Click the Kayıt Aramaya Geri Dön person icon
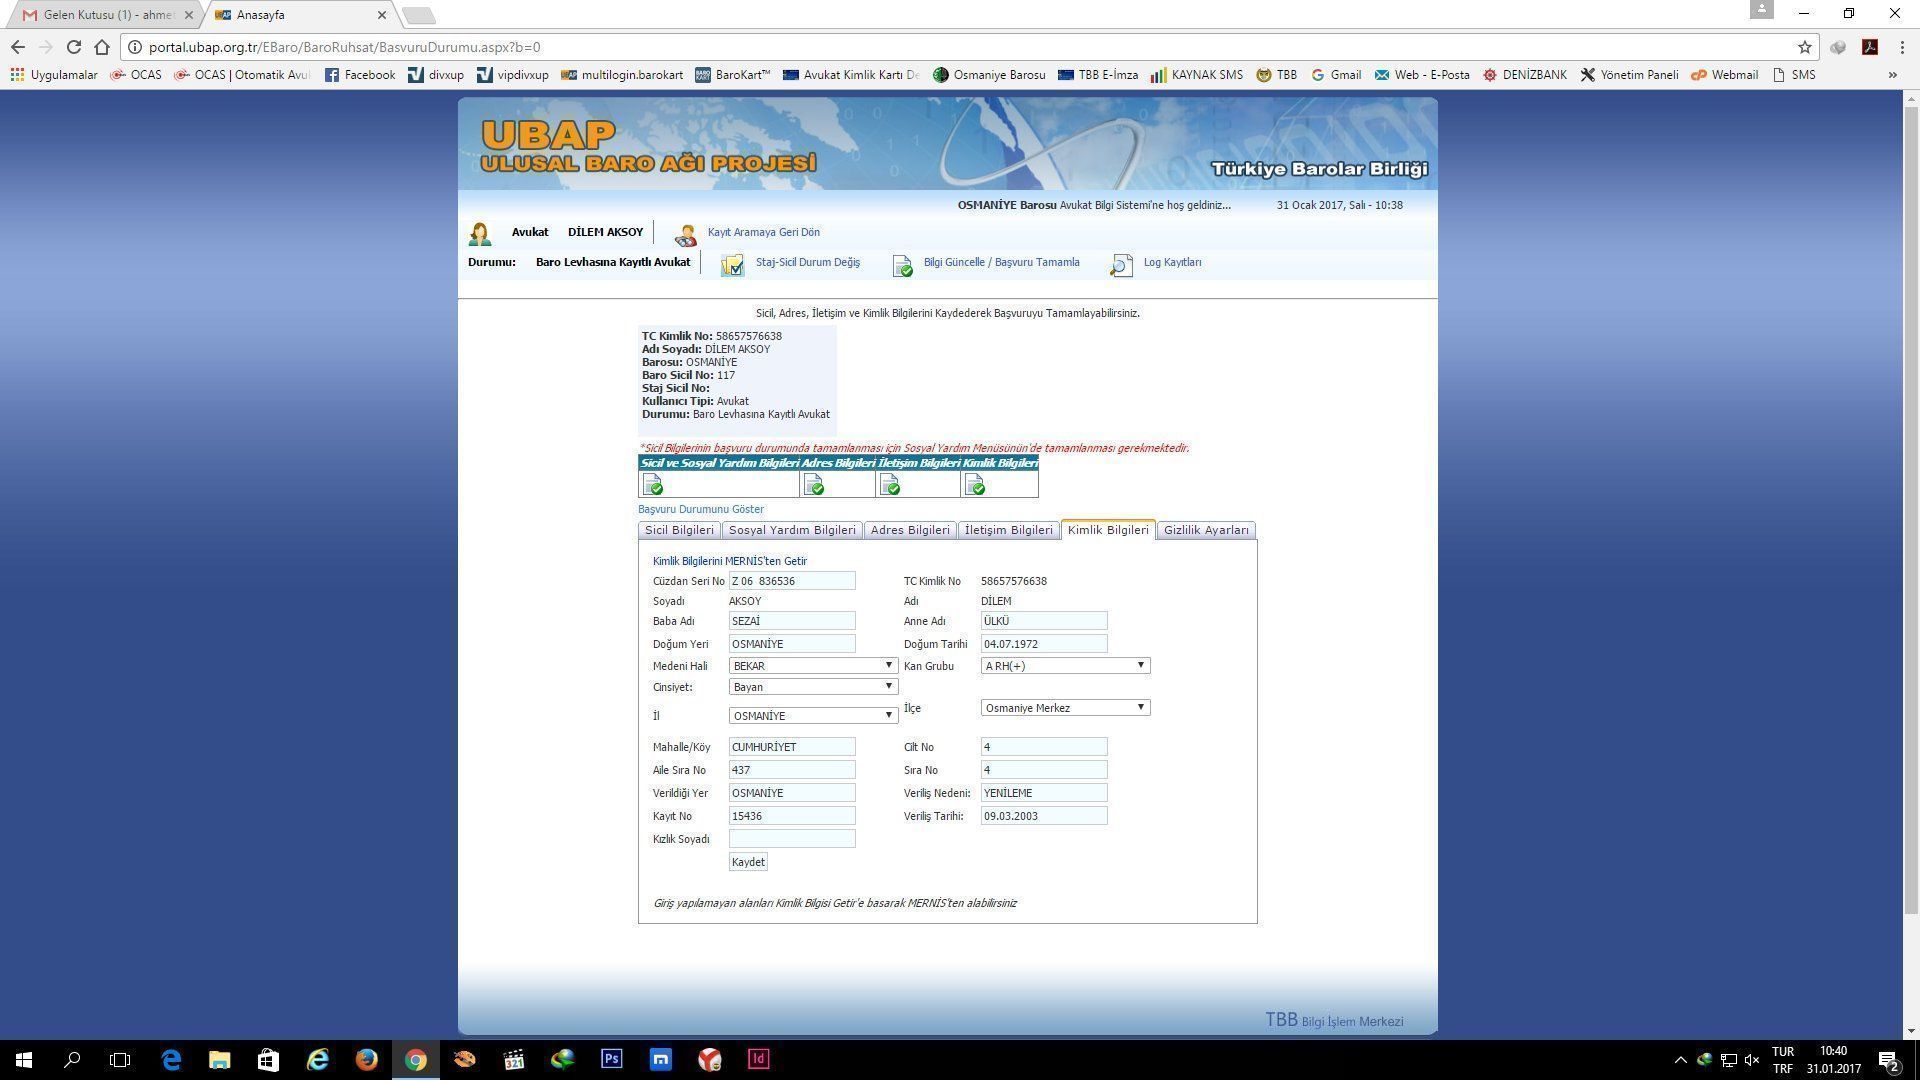 [686, 234]
